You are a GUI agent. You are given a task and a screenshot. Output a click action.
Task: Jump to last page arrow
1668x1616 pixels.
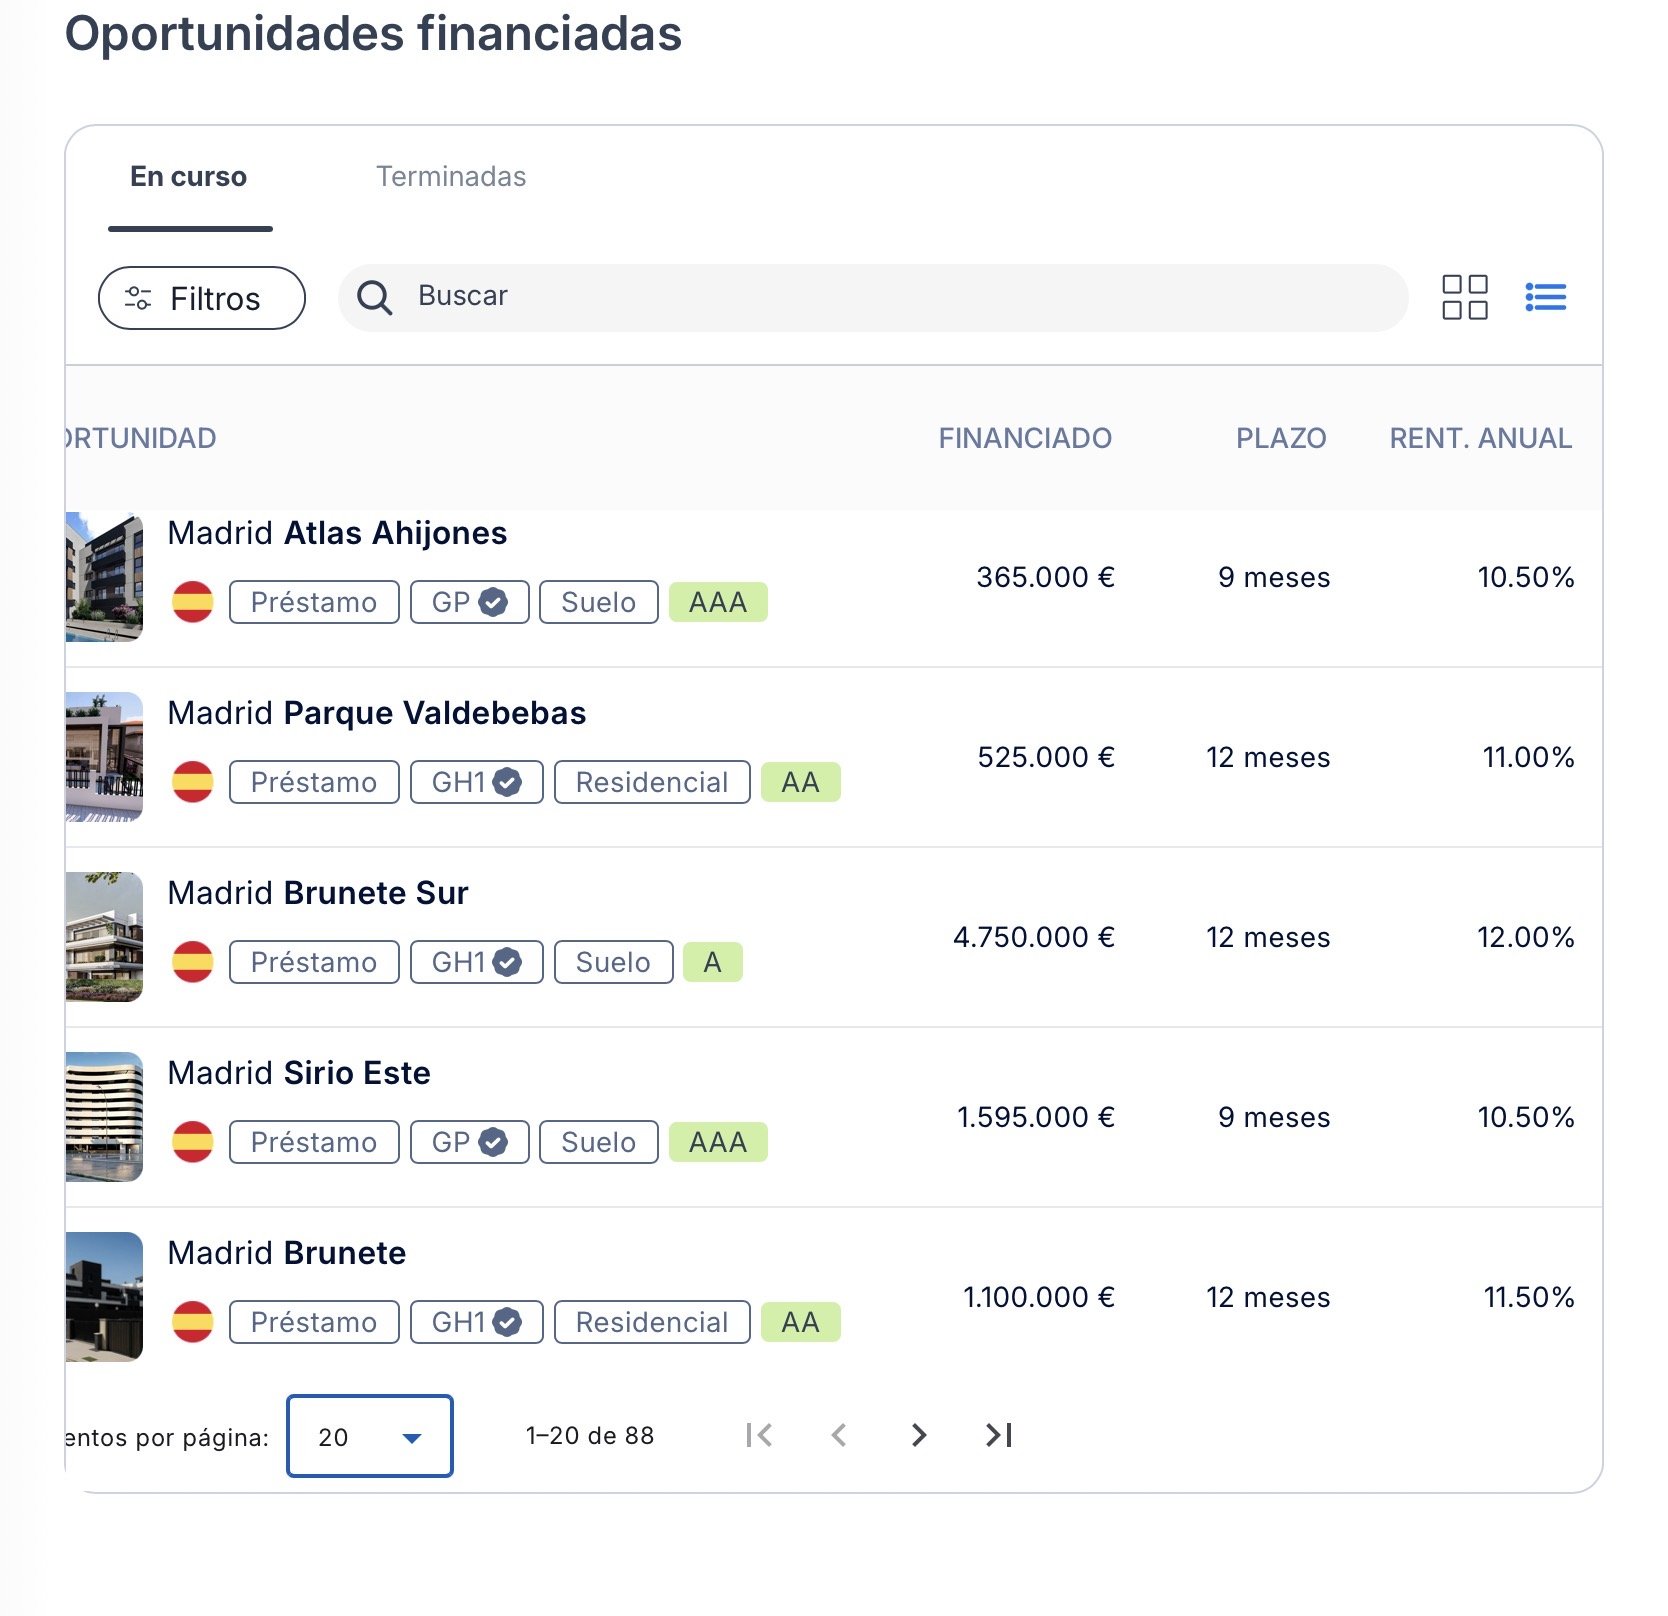(x=998, y=1436)
